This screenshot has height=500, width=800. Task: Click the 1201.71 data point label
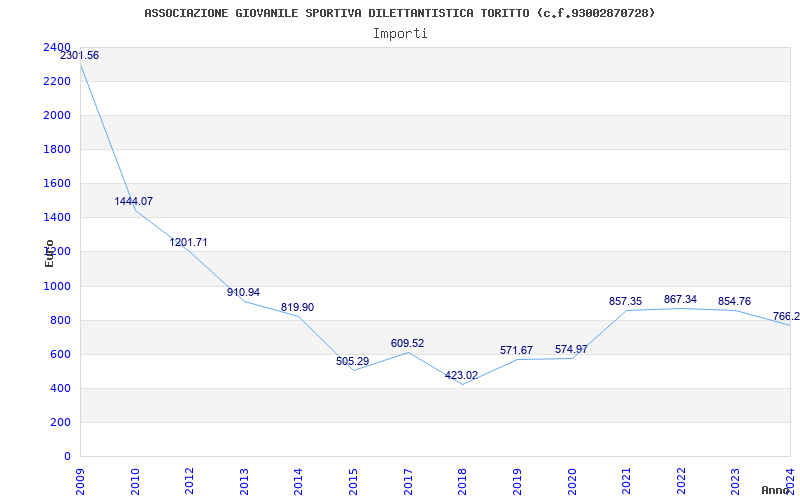click(x=188, y=243)
